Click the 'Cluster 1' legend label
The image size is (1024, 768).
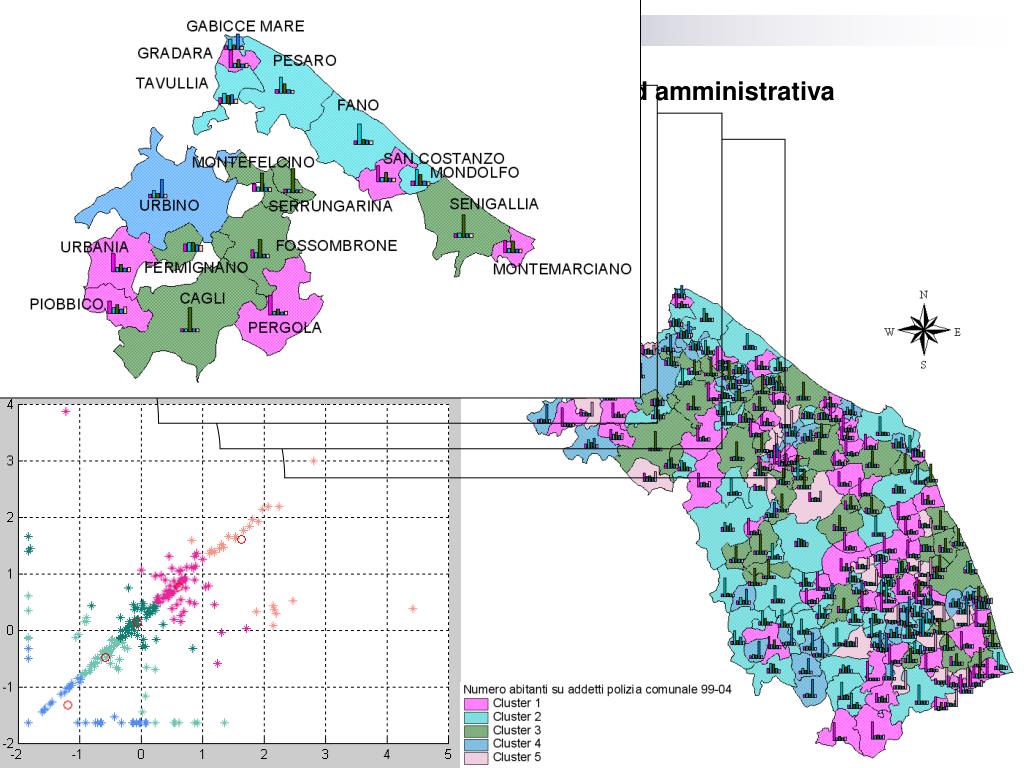(x=517, y=703)
